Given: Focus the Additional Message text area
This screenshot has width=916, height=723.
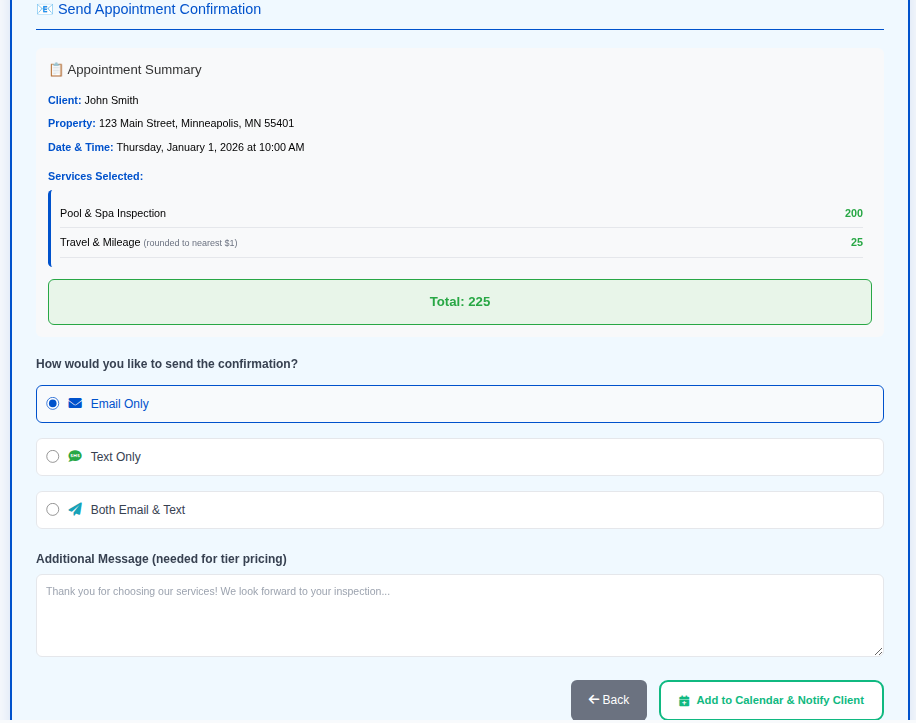Looking at the screenshot, I should pos(459,615).
